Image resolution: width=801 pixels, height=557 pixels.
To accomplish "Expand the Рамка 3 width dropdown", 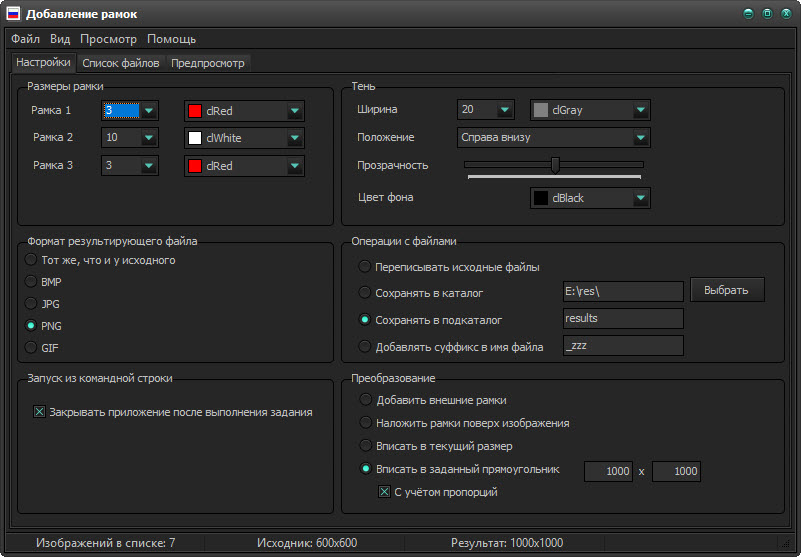I will 149,165.
